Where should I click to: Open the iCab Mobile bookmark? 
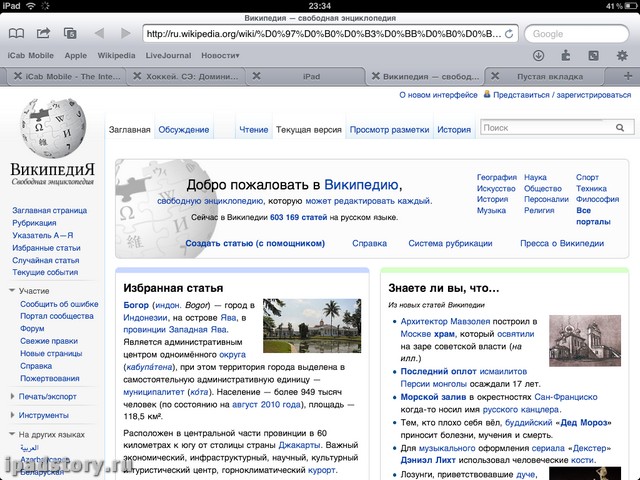coord(30,56)
